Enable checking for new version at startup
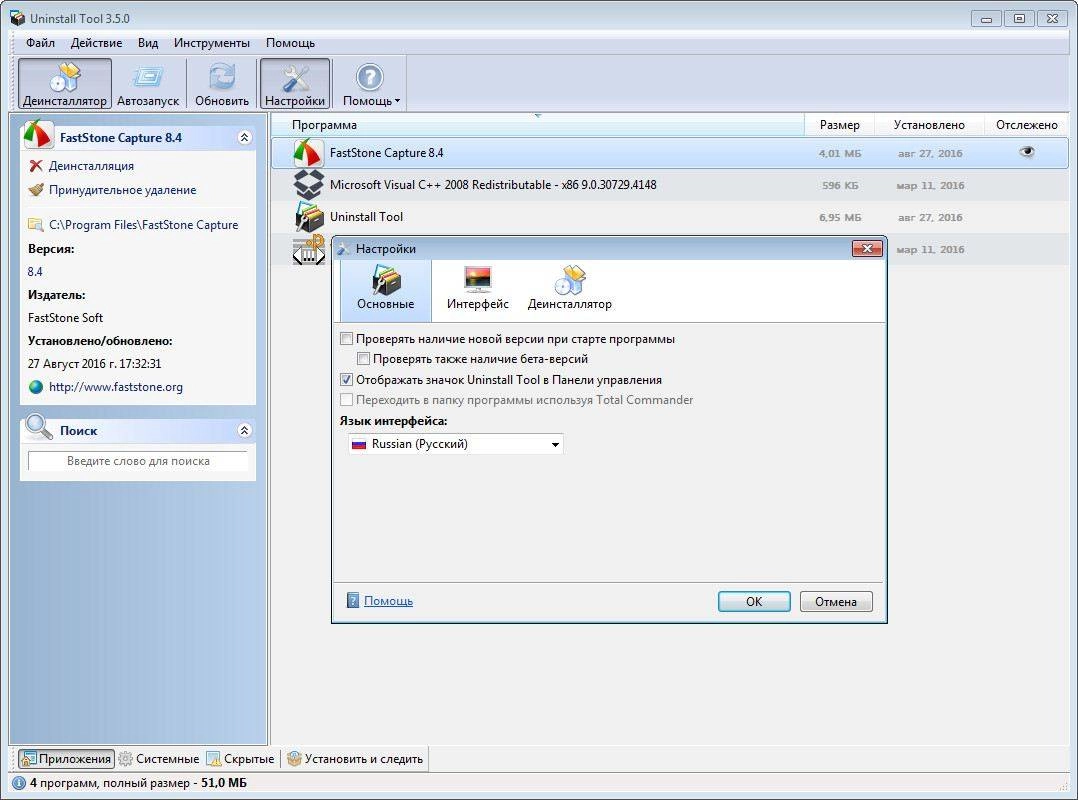 tap(346, 339)
